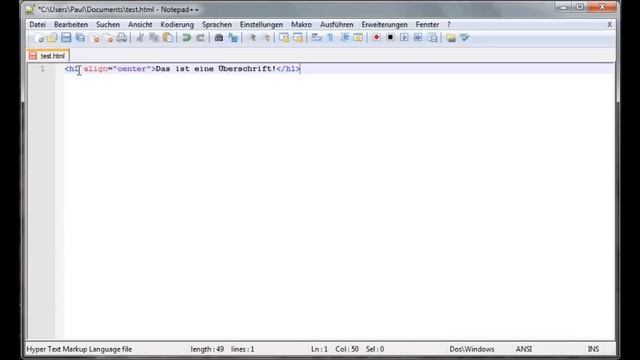This screenshot has height=360, width=640.
Task: Open the Kodierung menu
Action: tap(177, 24)
